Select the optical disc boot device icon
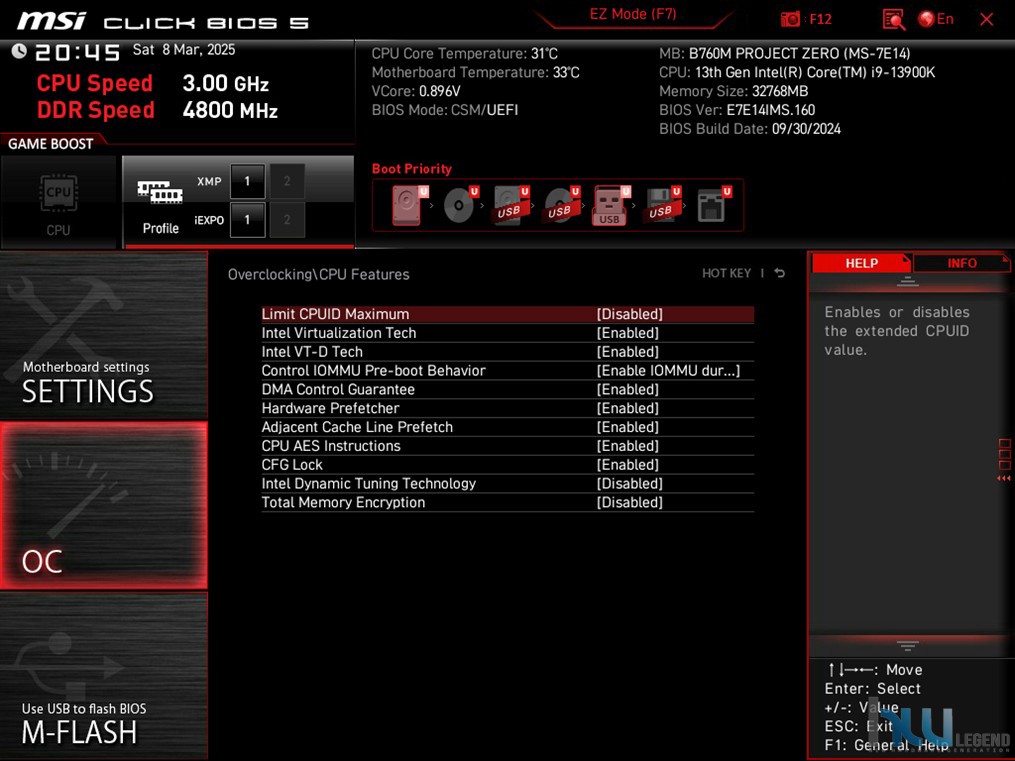Viewport: 1015px width, 761px height. (x=459, y=204)
